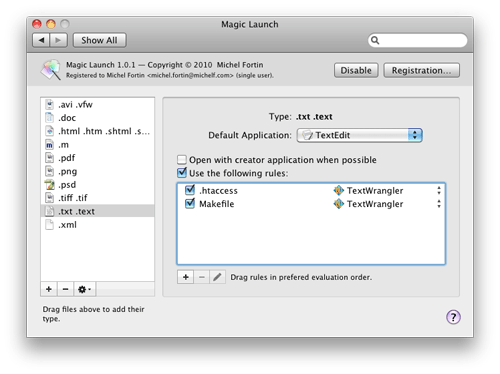Uncheck Use the following rules
The height and width of the screenshot is (374, 500).
click(182, 173)
